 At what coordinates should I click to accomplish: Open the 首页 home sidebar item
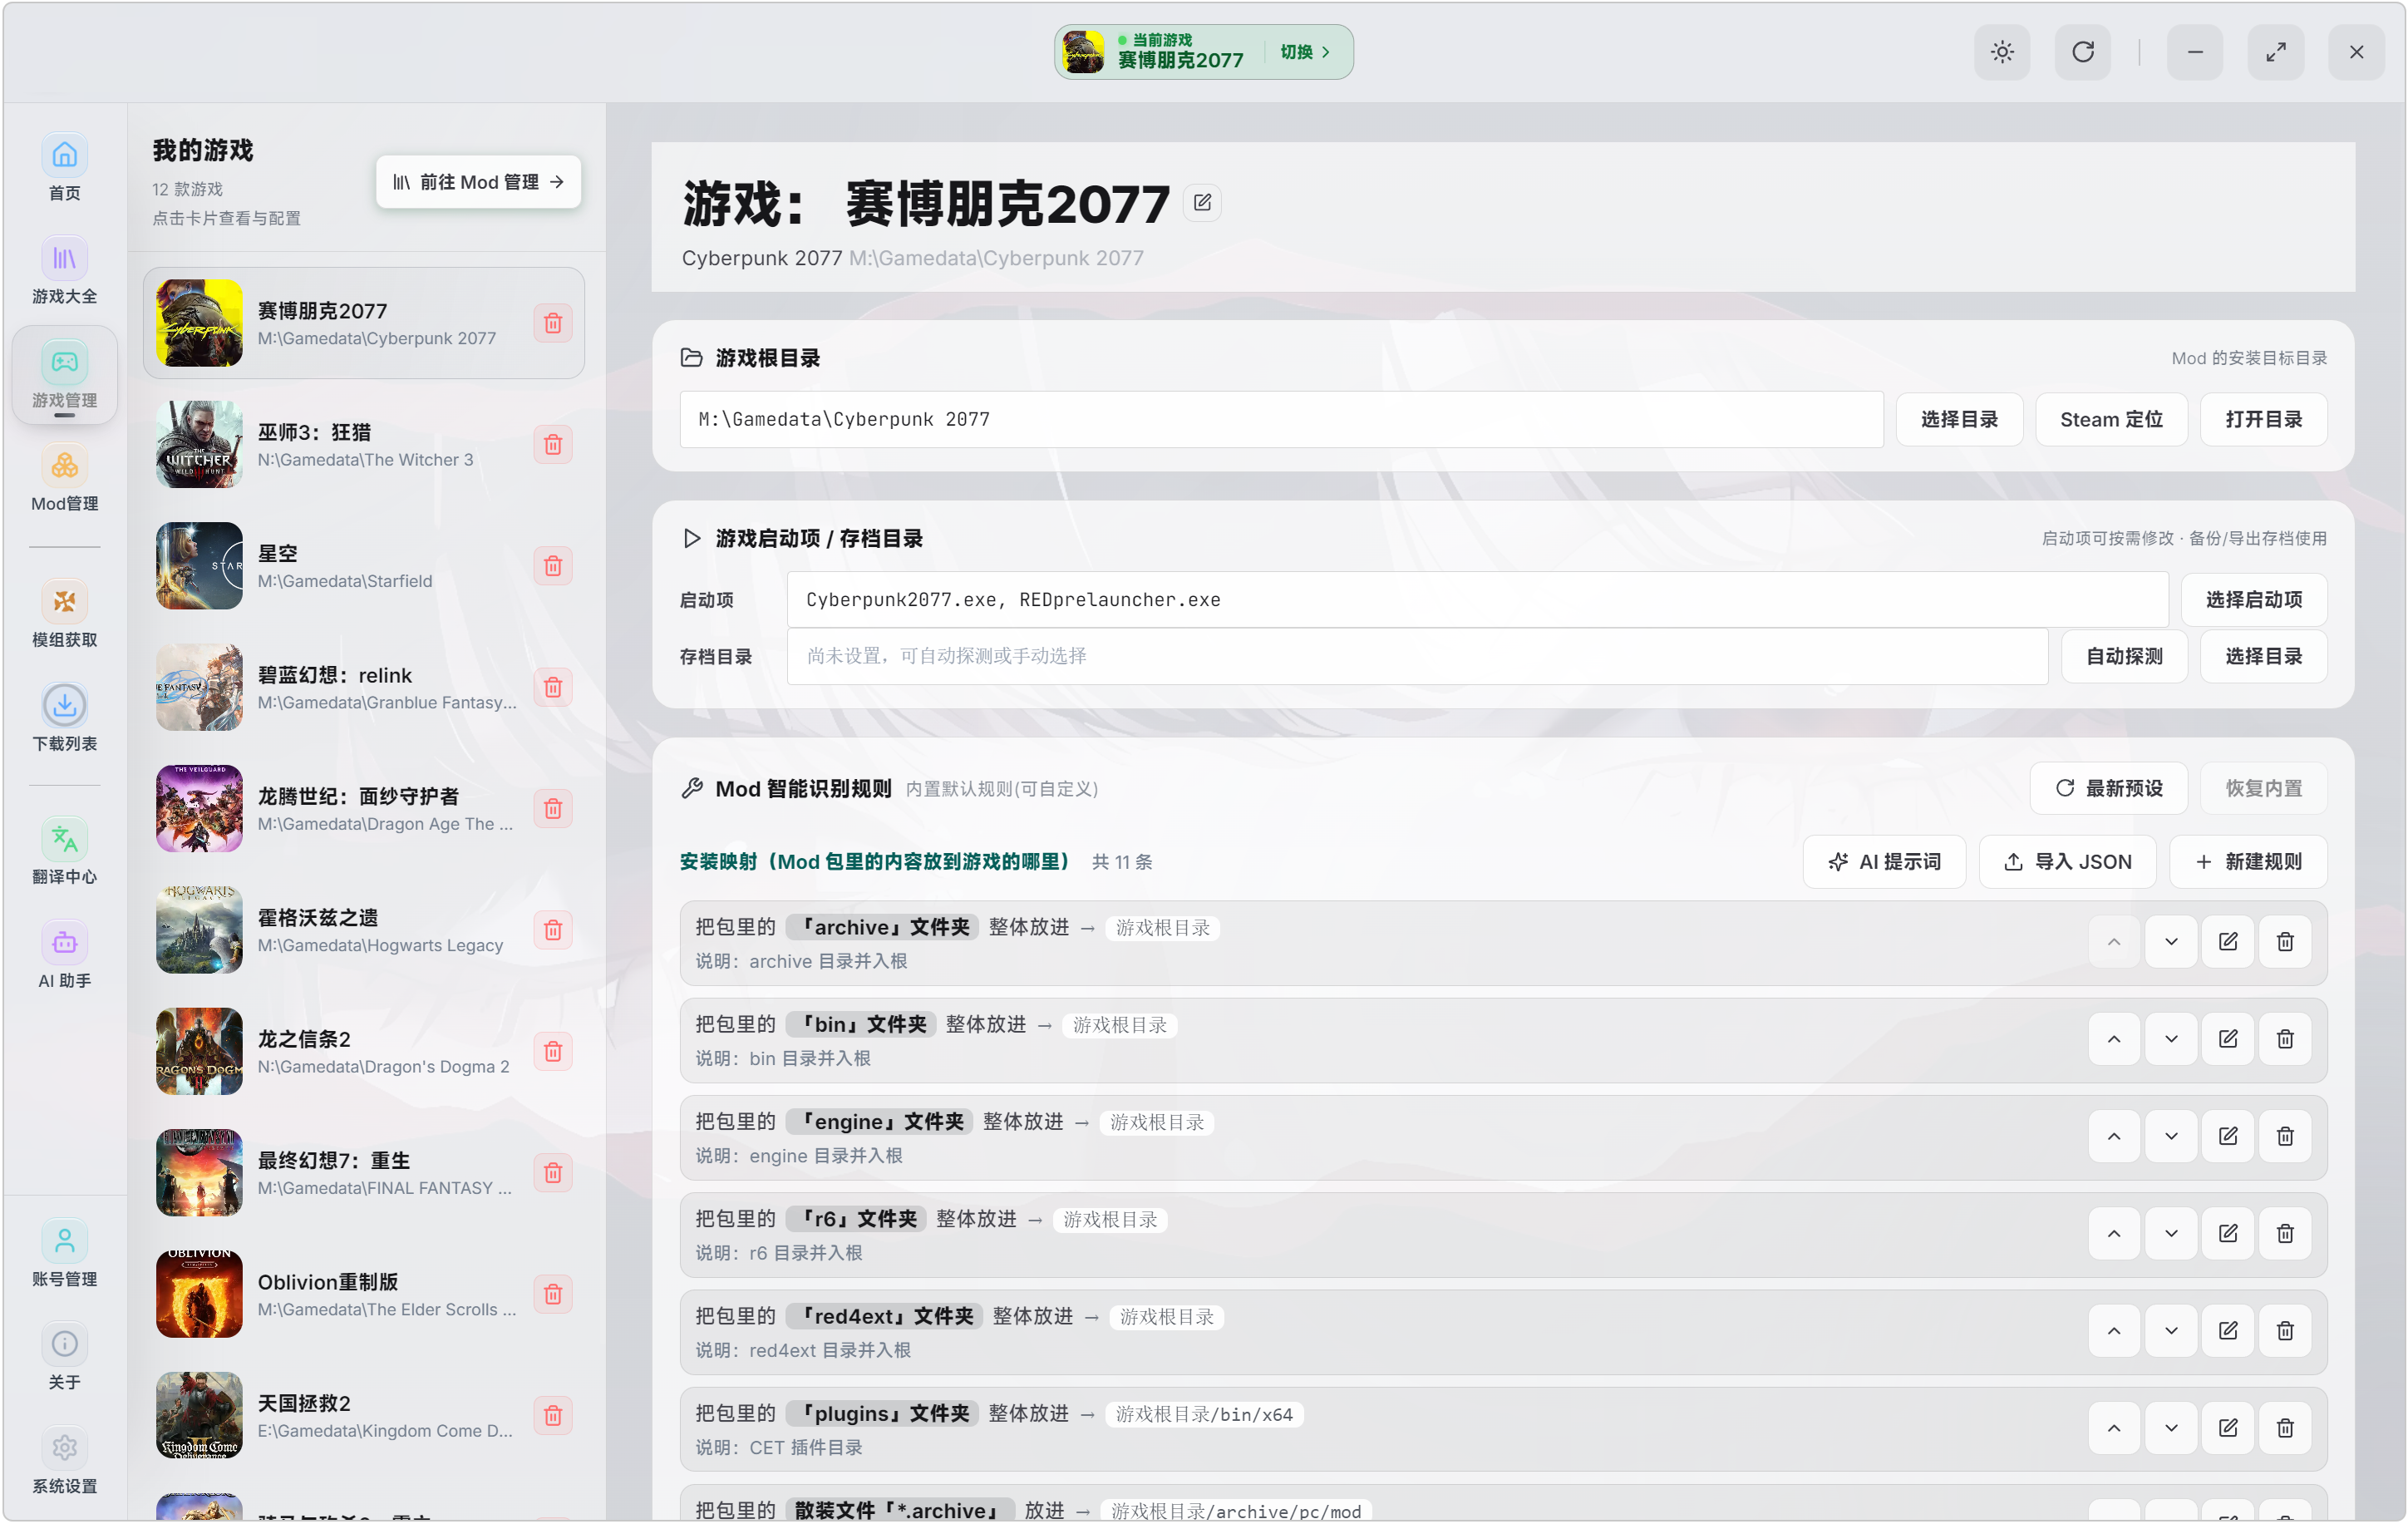coord(64,168)
